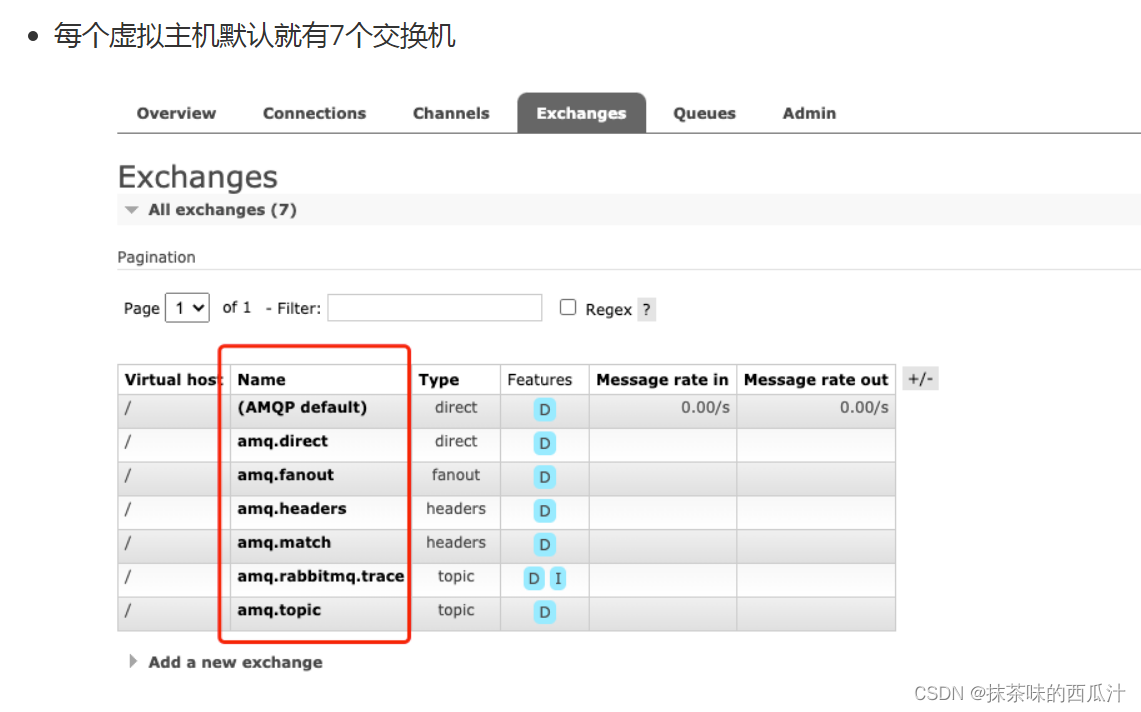Open the Page number dropdown
This screenshot has width=1141, height=712.
187,308
